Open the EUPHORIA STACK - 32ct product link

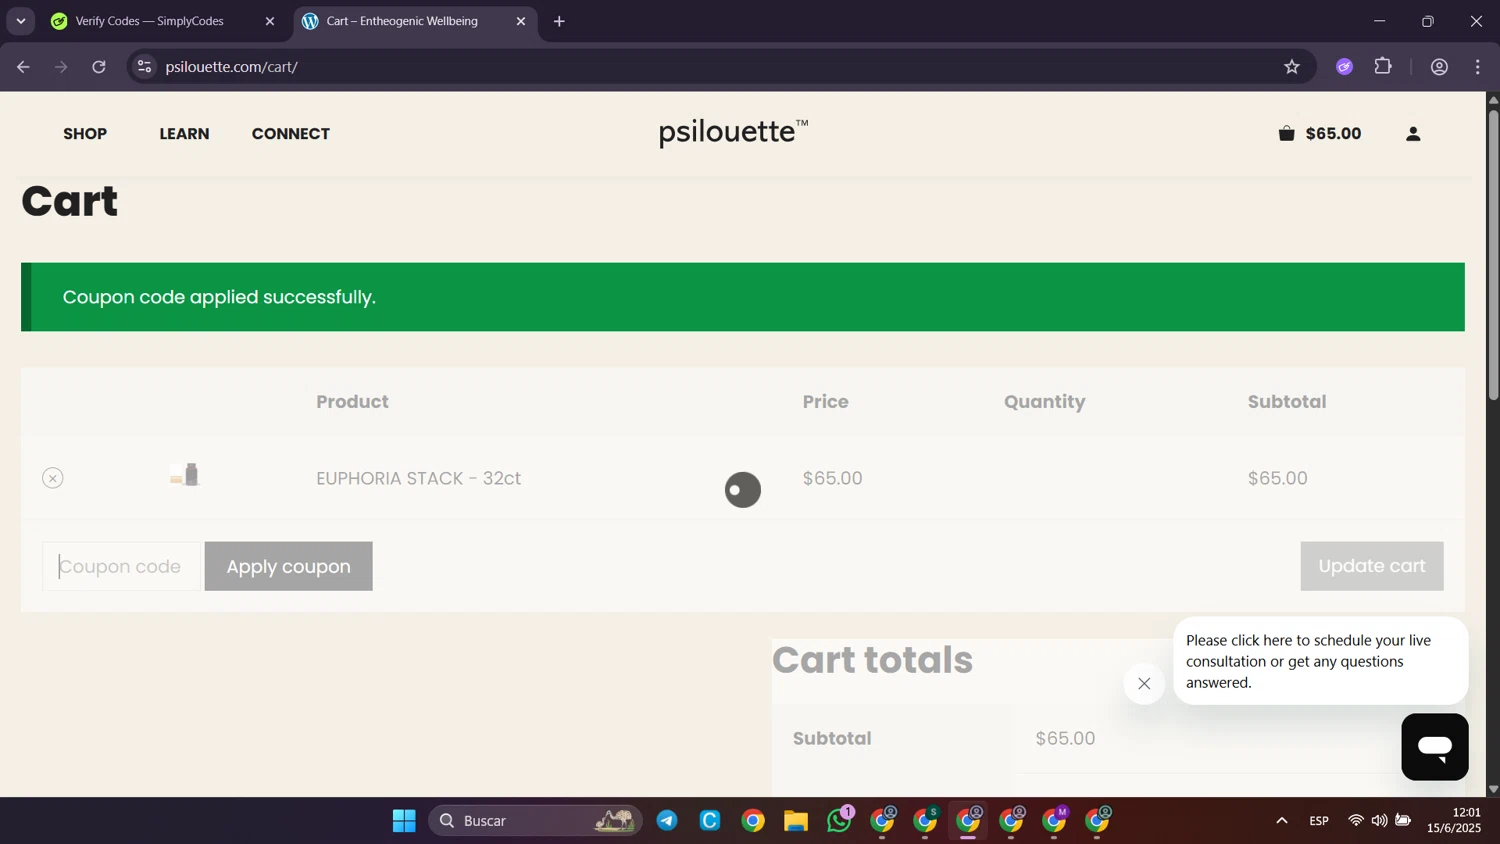418,478
